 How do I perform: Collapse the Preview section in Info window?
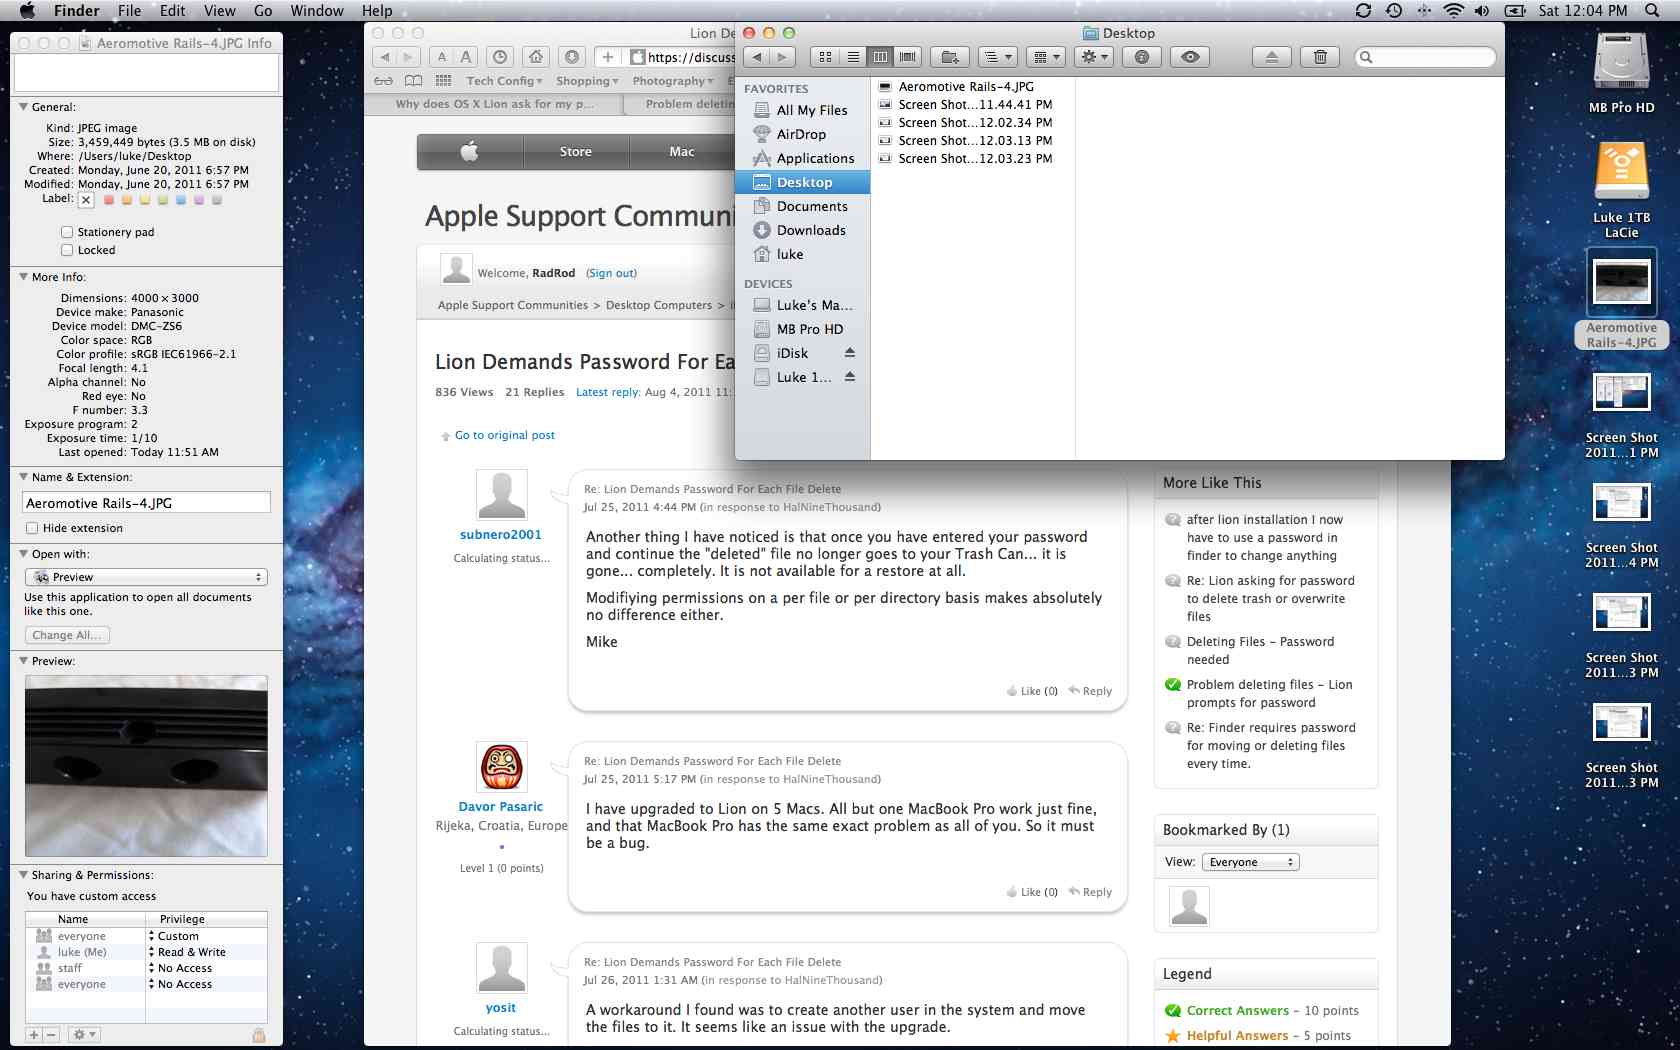(23, 661)
